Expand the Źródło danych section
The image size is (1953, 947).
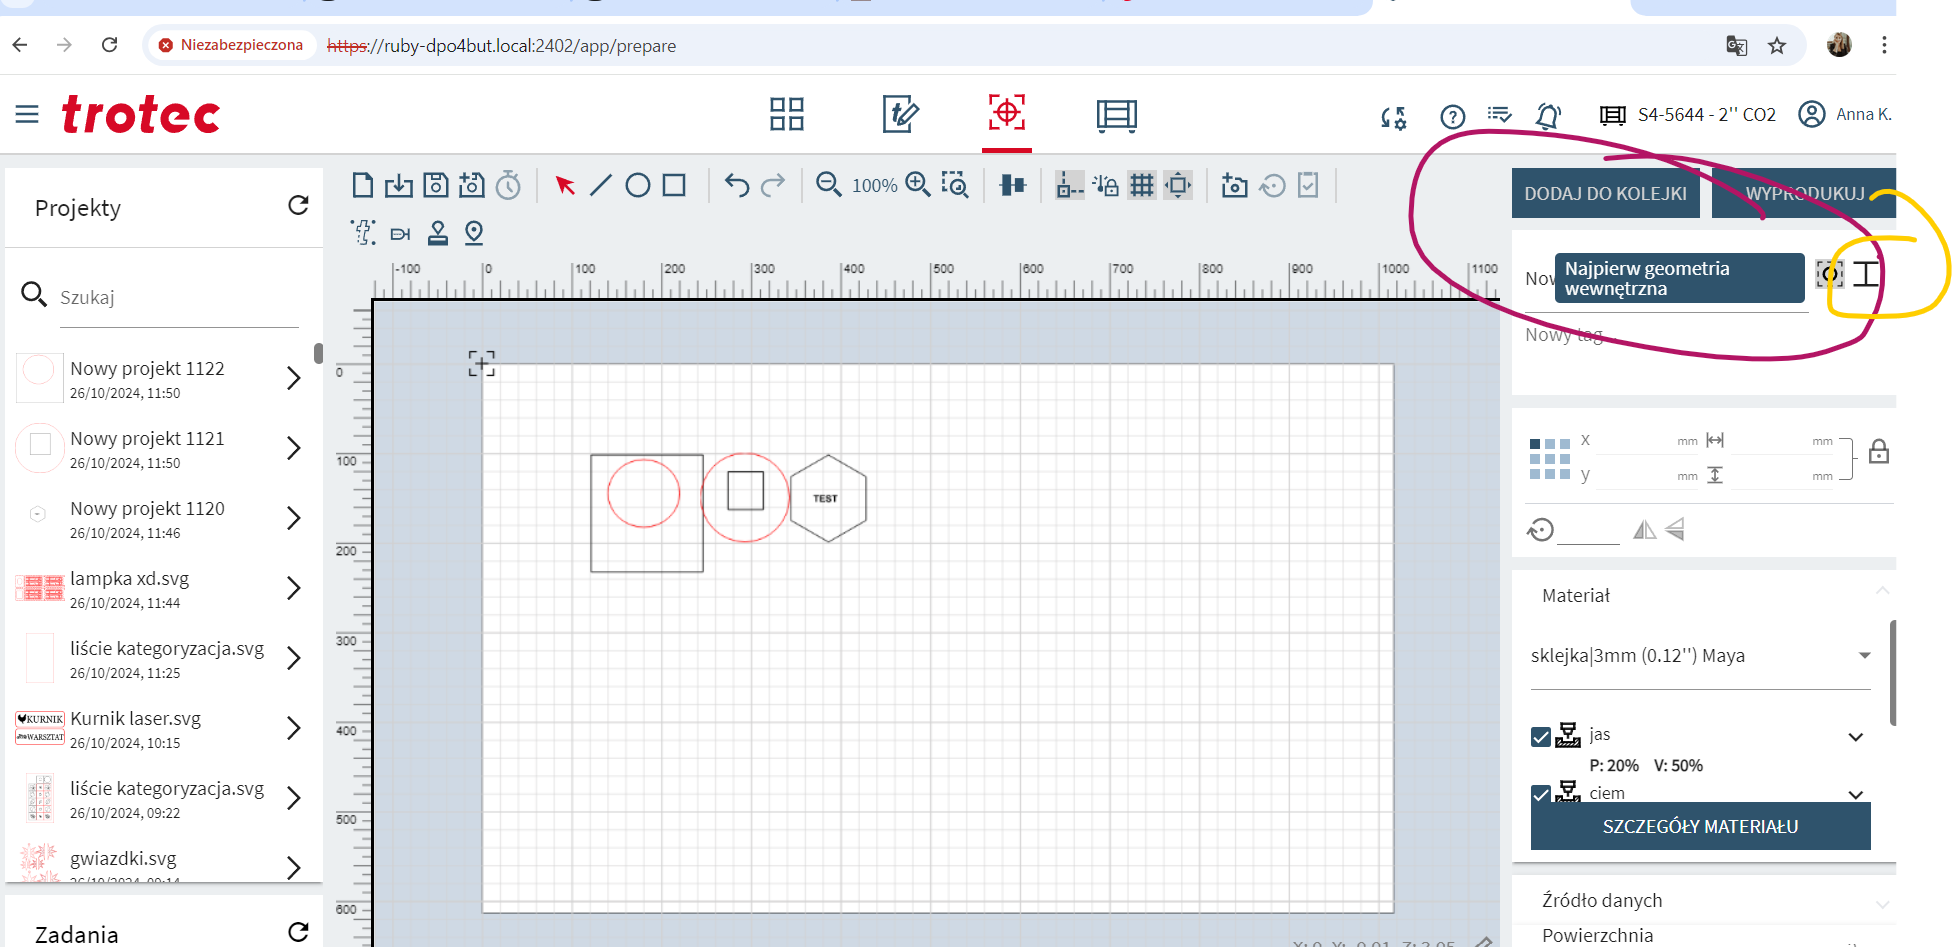[1883, 904]
